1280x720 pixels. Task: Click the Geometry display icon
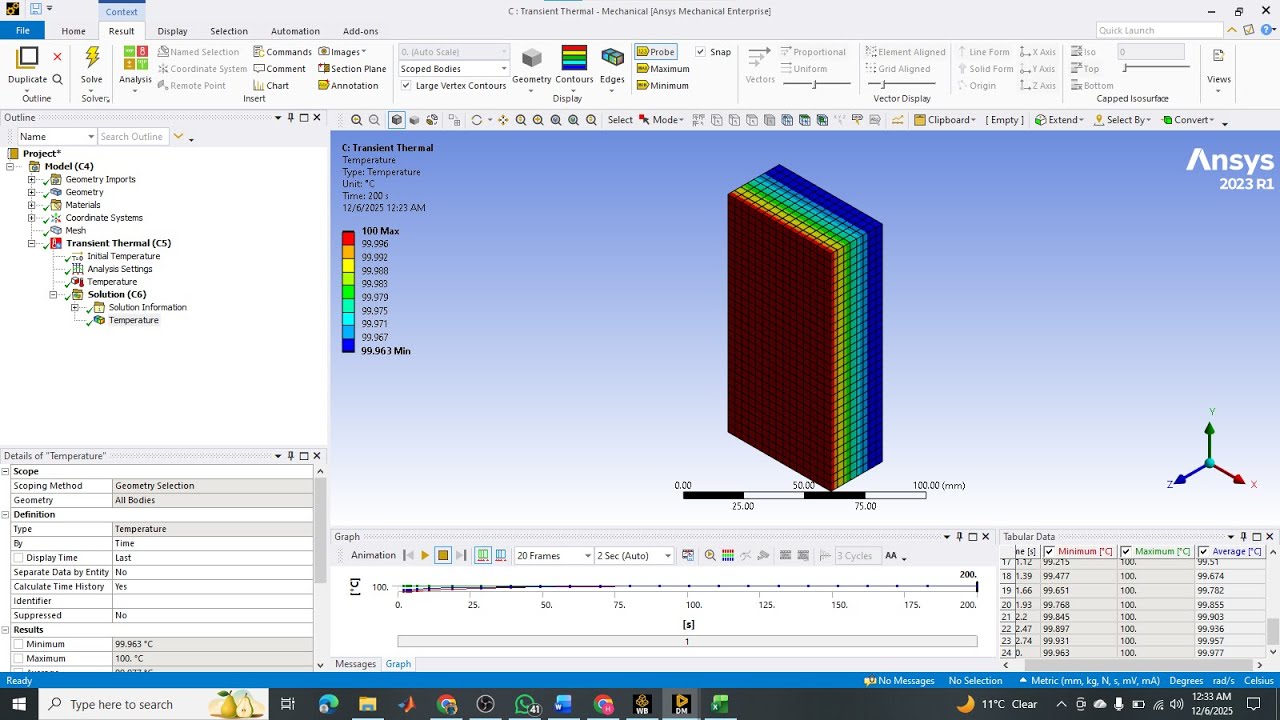click(x=532, y=58)
